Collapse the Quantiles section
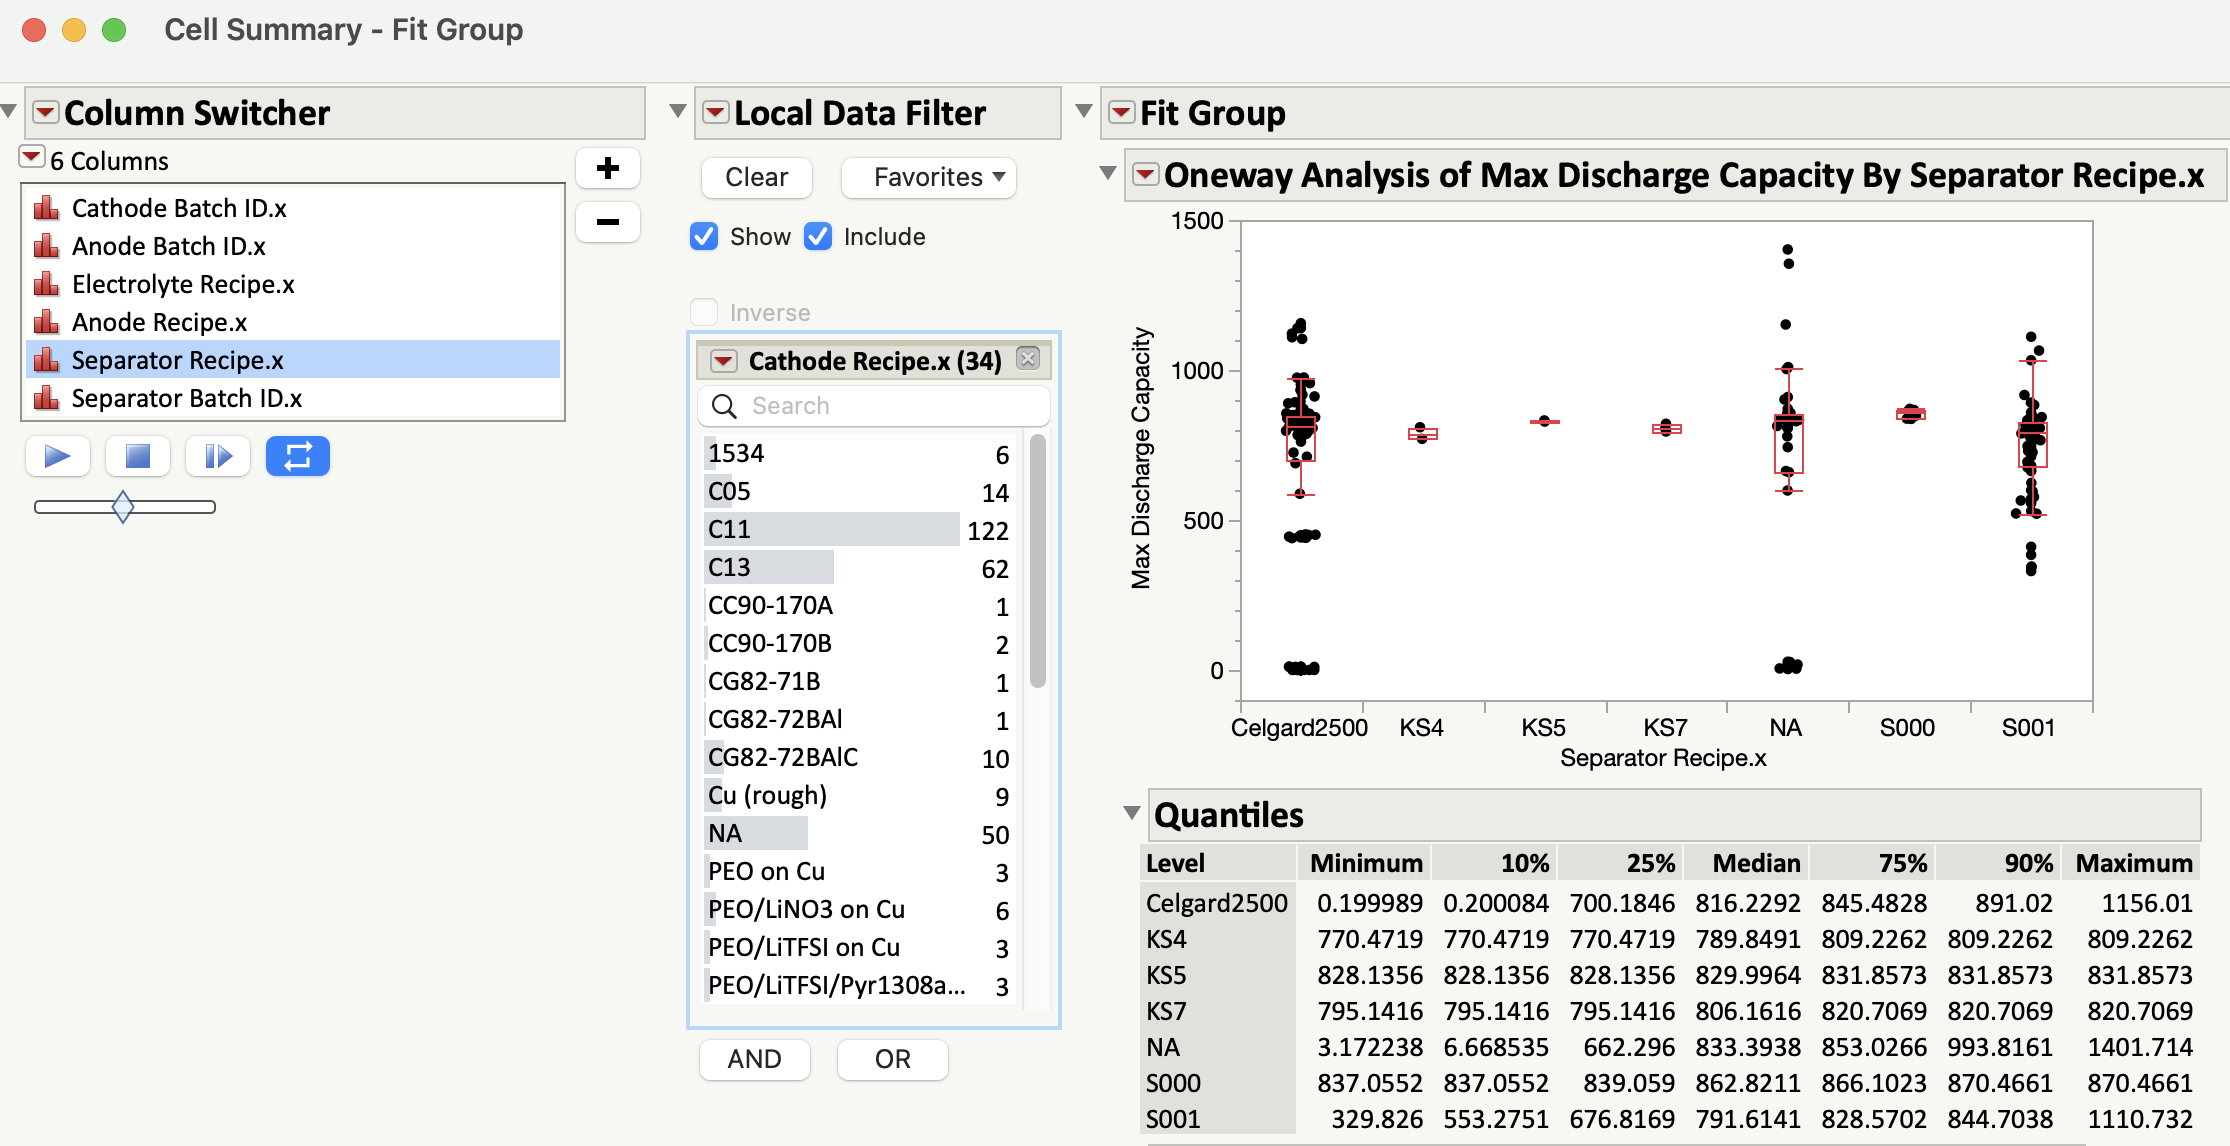This screenshot has width=2230, height=1146. [x=1131, y=813]
